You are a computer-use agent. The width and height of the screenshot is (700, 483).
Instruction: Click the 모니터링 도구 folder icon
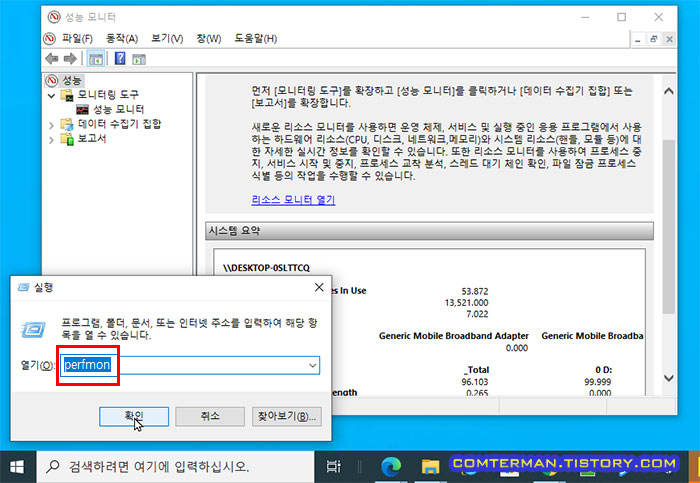[x=67, y=95]
